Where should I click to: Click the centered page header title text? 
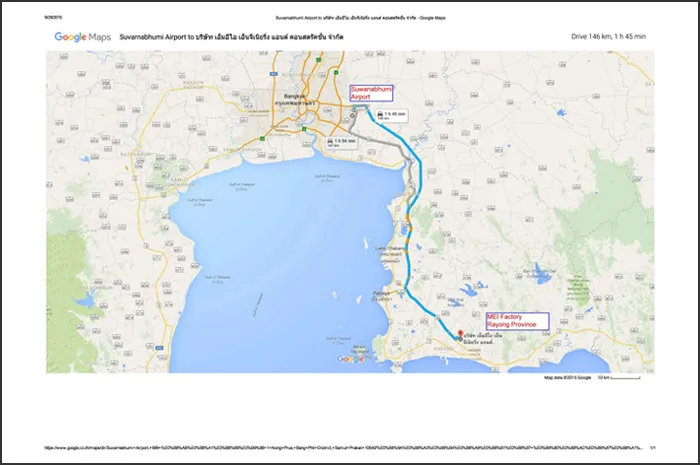360,18
